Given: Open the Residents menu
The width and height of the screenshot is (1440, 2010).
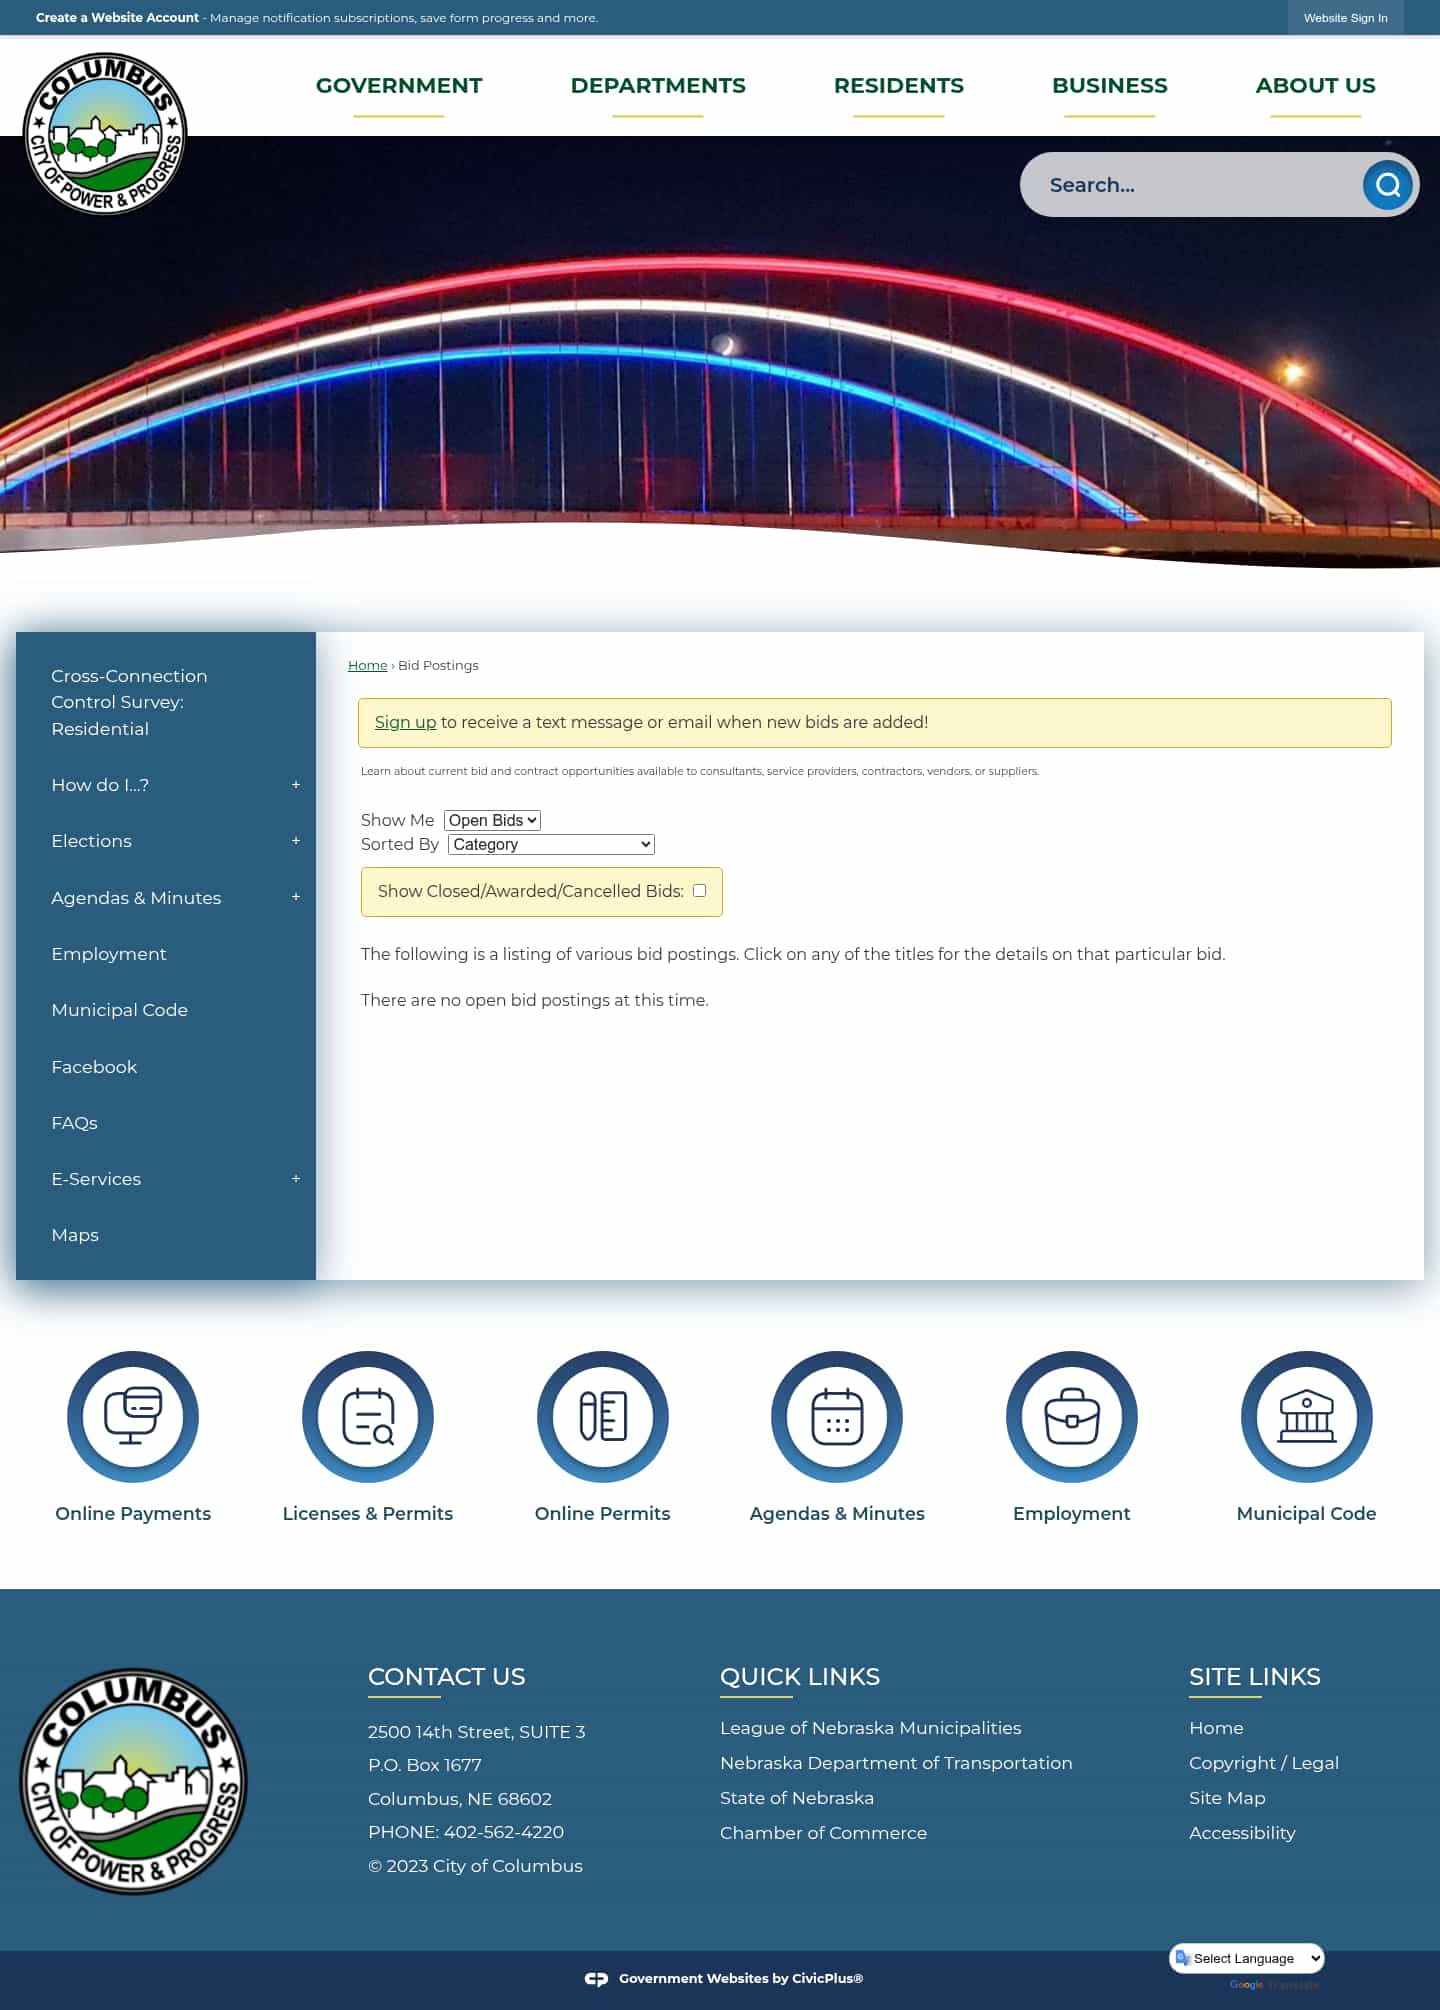Looking at the screenshot, I should (x=899, y=86).
